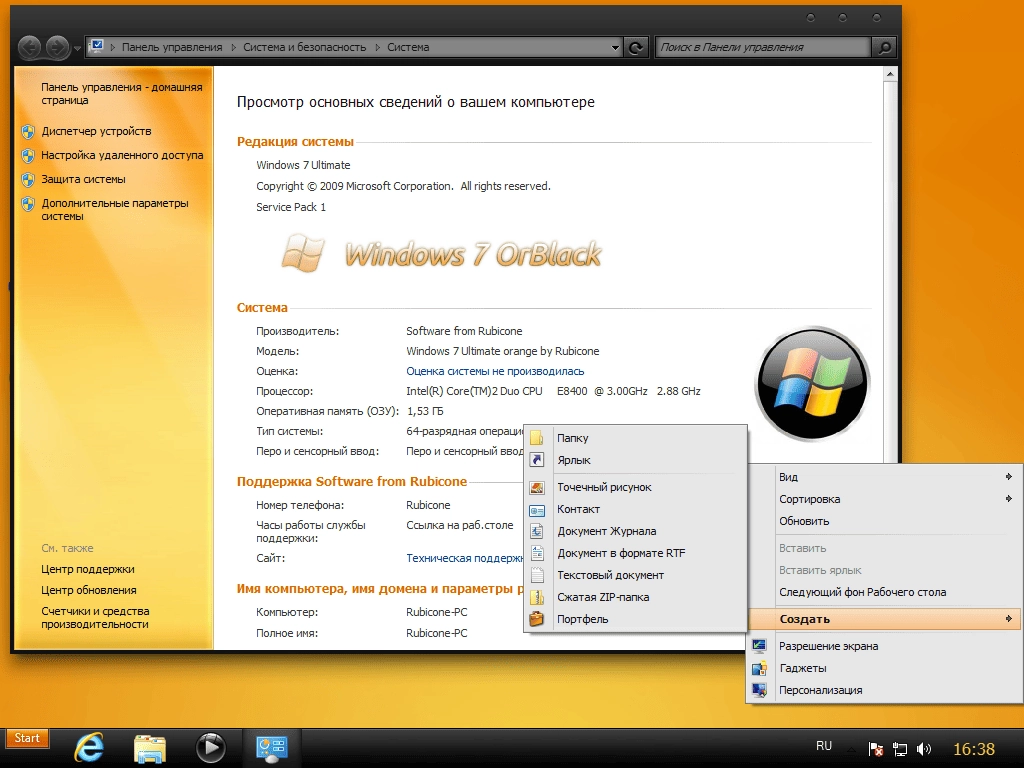Click the Control Panel icon in address bar
Image resolution: width=1024 pixels, height=768 pixels.
pos(97,46)
